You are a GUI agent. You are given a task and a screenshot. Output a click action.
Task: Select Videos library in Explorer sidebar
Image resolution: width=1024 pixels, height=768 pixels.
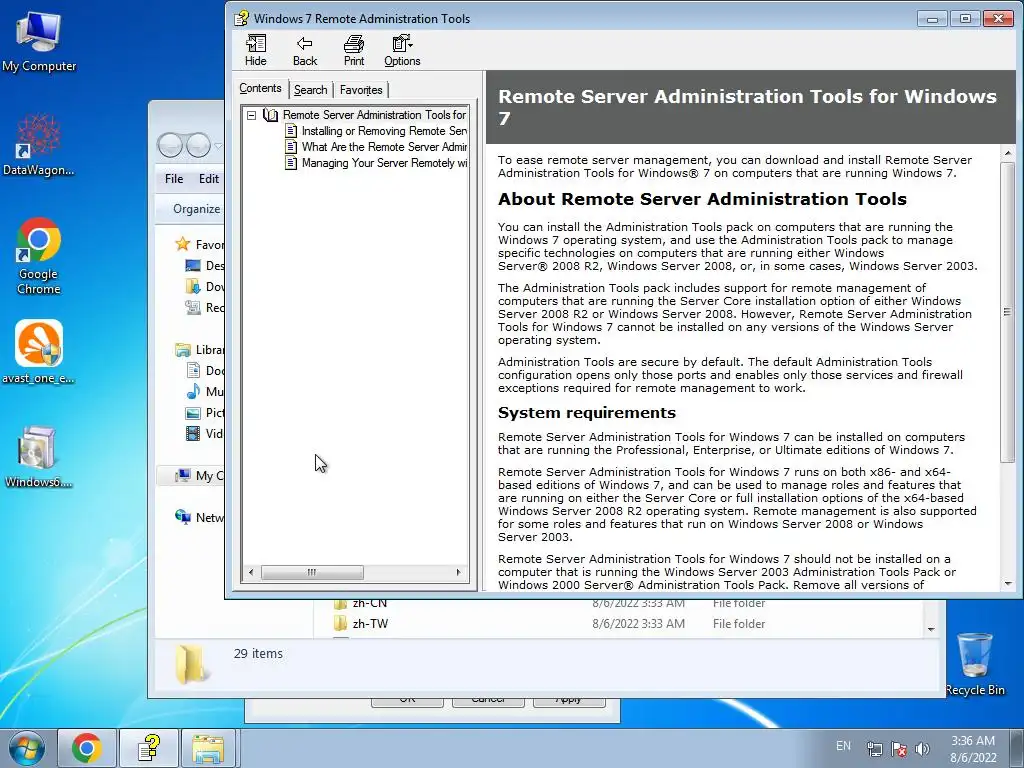pos(204,434)
